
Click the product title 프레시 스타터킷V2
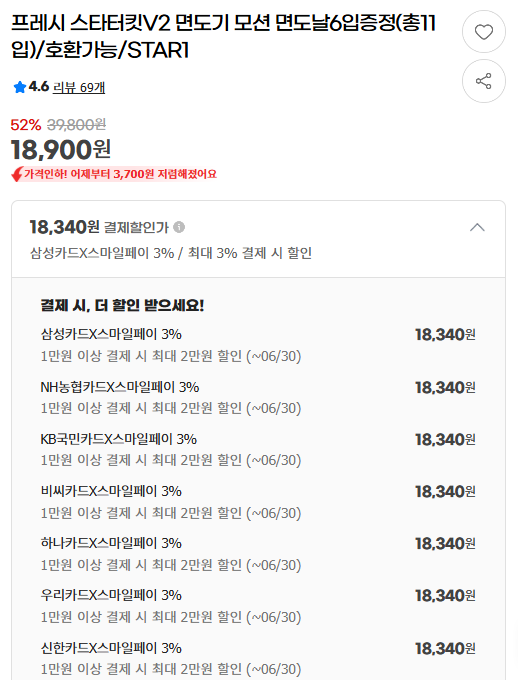[x=223, y=36]
